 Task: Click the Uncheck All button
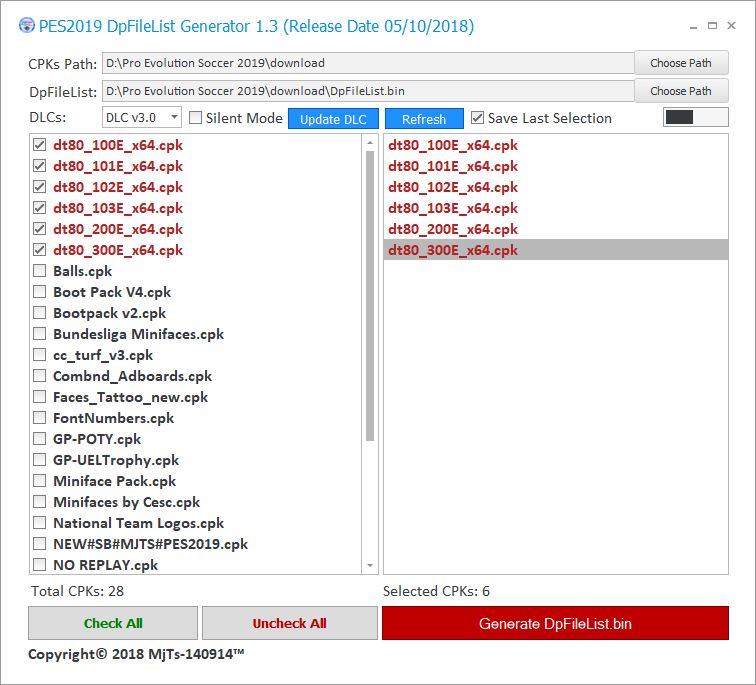pos(289,623)
